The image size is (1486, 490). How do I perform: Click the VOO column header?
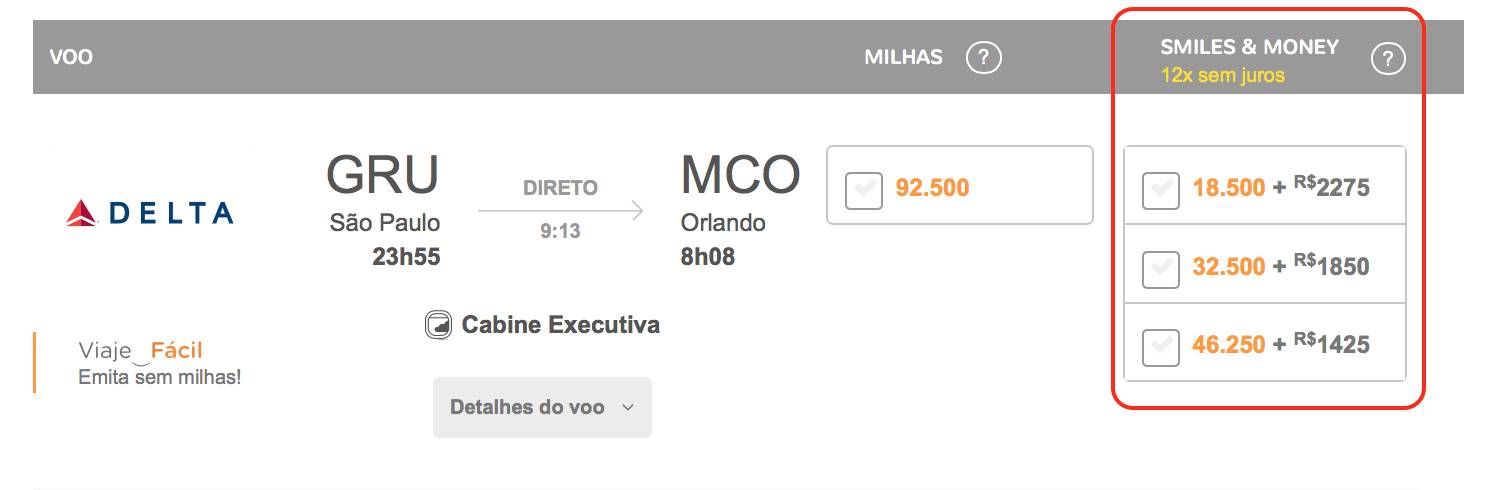[71, 58]
